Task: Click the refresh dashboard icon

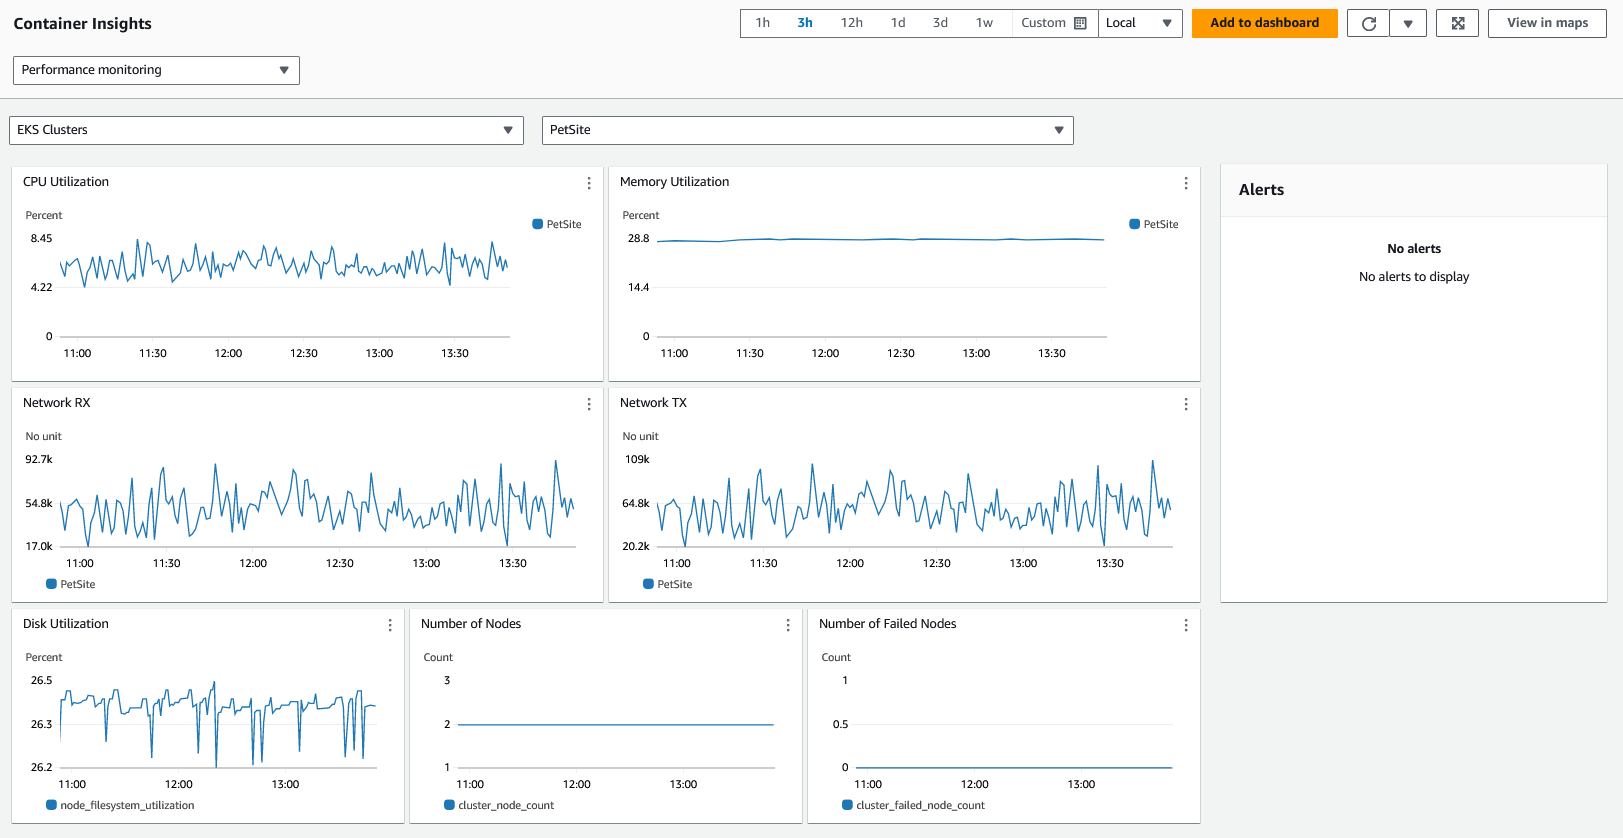Action: 1368,23
